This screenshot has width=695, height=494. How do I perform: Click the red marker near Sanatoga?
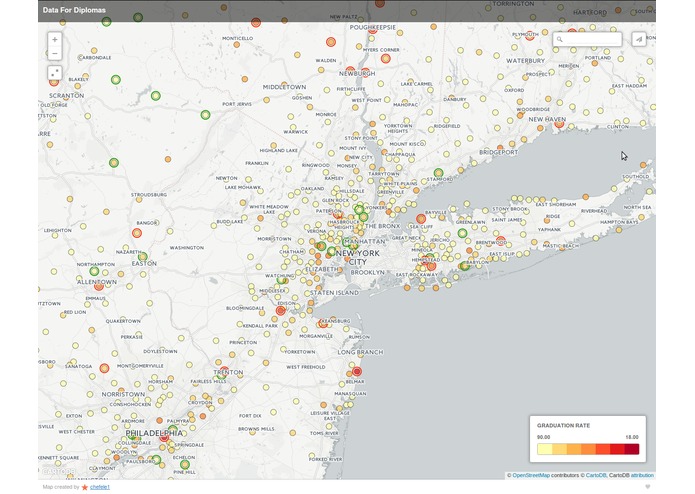(104, 368)
